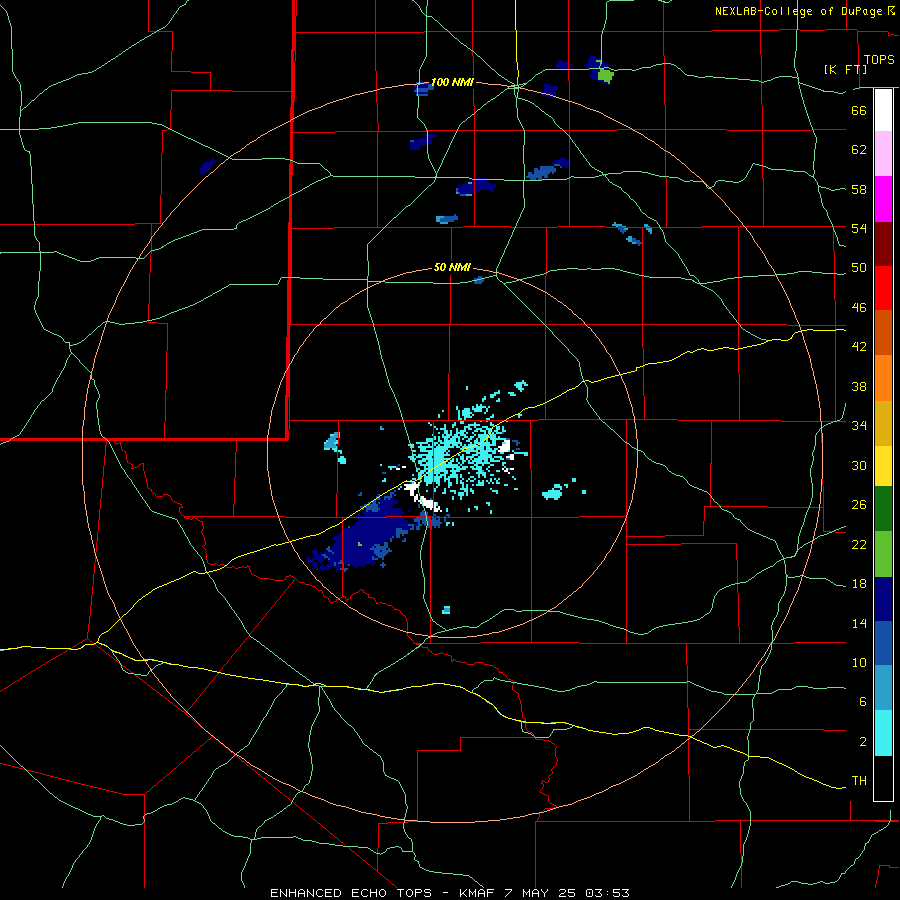Click the "TH" threshold label
Viewport: 900px width, 900px height.
tap(859, 780)
